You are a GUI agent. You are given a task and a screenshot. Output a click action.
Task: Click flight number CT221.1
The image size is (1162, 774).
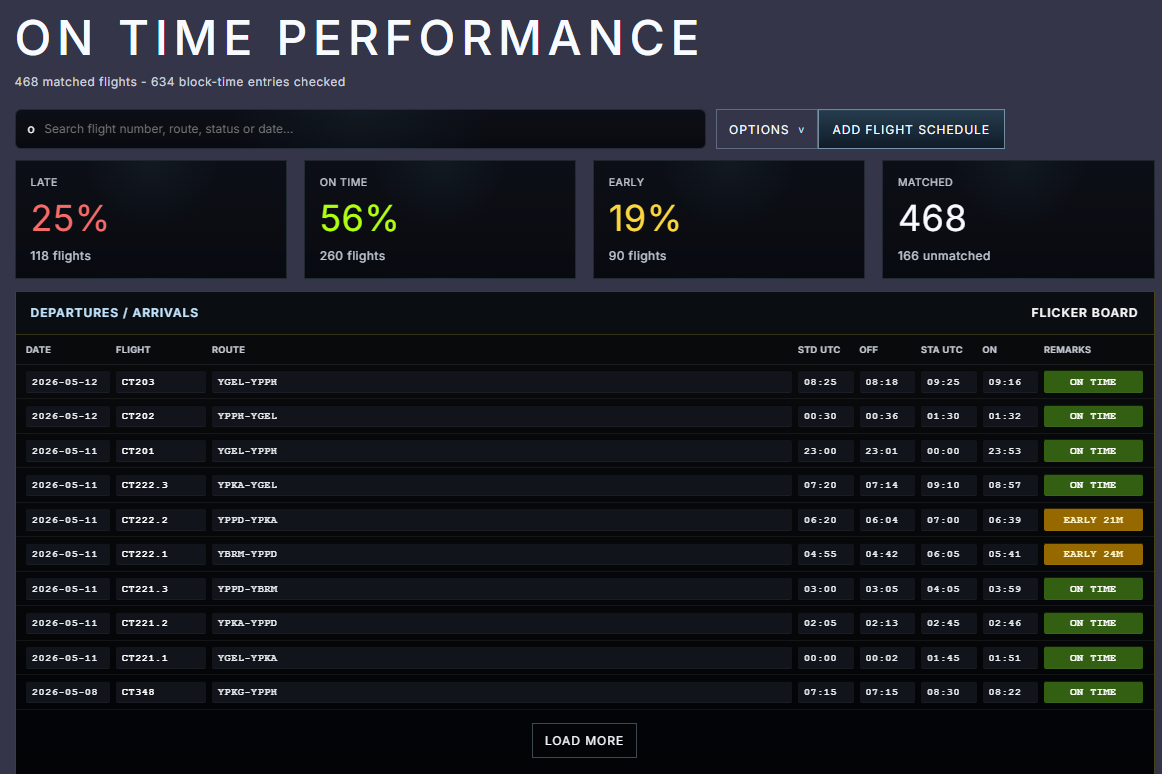click(145, 658)
